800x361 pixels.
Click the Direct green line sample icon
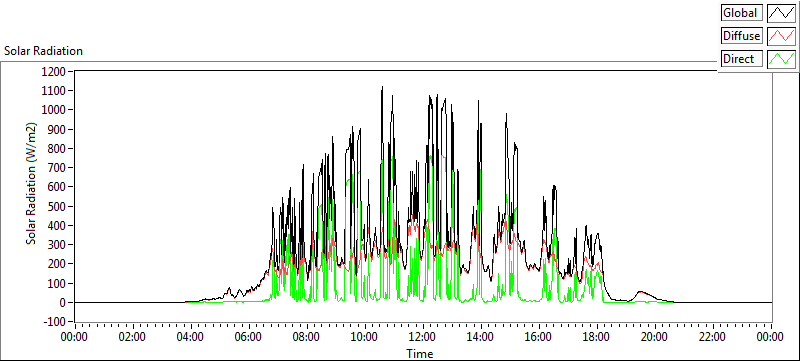782,59
